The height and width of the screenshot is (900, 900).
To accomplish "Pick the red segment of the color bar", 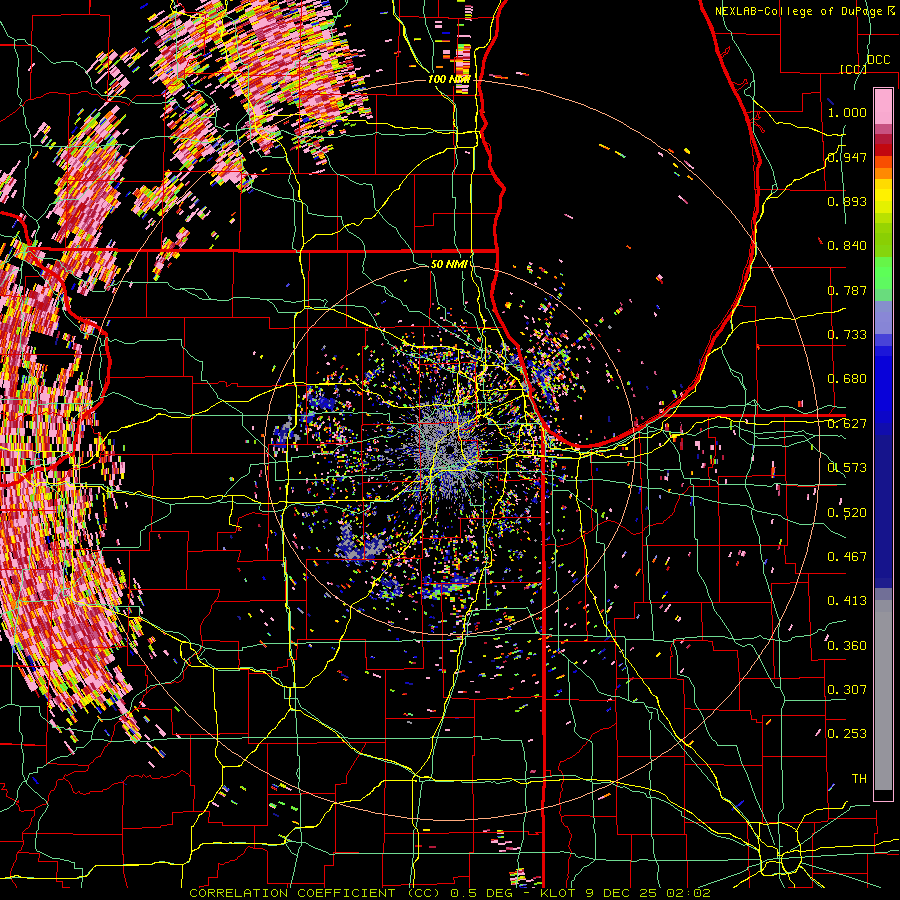I will tap(883, 150).
